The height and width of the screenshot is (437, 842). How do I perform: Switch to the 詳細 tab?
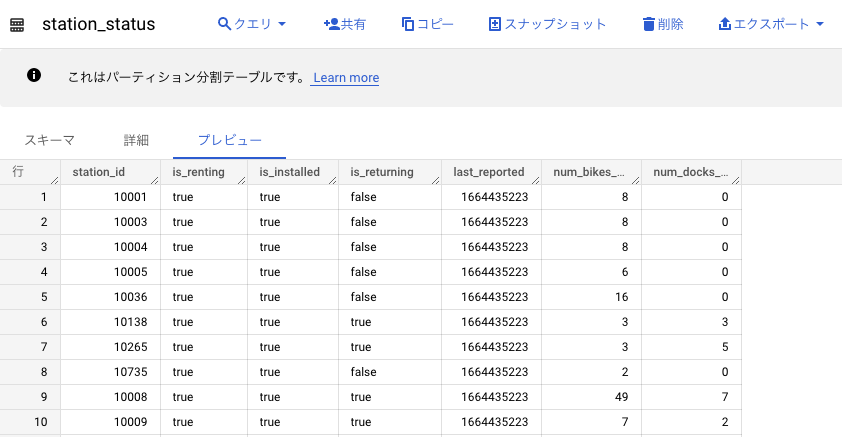point(136,141)
